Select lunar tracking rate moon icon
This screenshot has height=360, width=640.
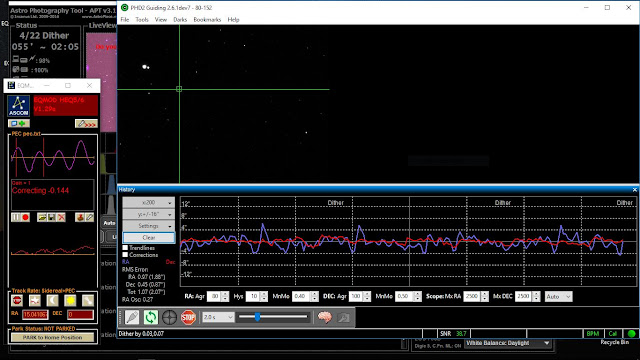pyautogui.click(x=52, y=301)
